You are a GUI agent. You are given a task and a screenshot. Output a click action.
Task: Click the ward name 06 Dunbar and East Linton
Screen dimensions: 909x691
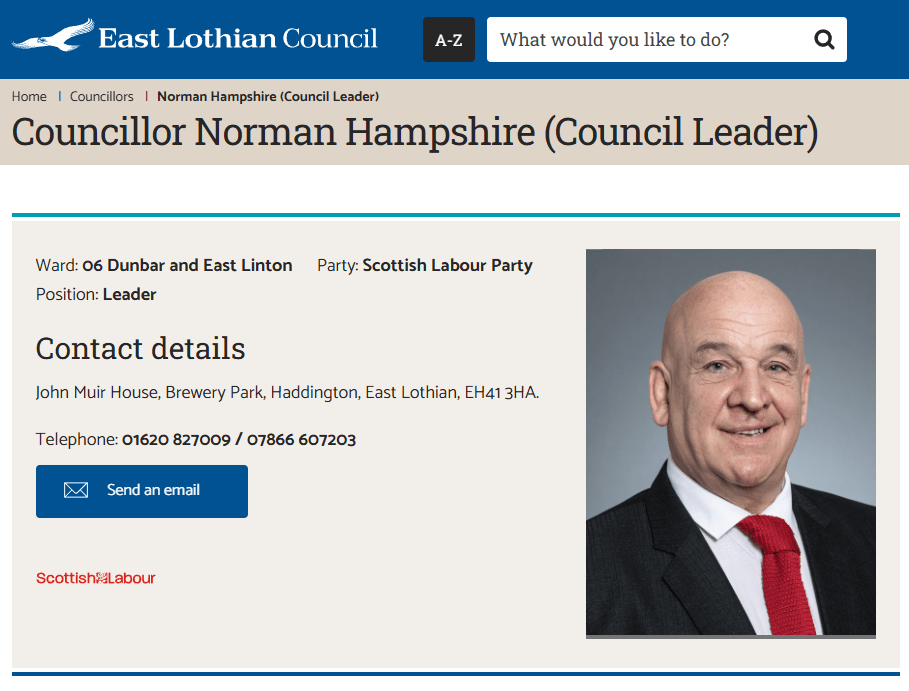(187, 265)
